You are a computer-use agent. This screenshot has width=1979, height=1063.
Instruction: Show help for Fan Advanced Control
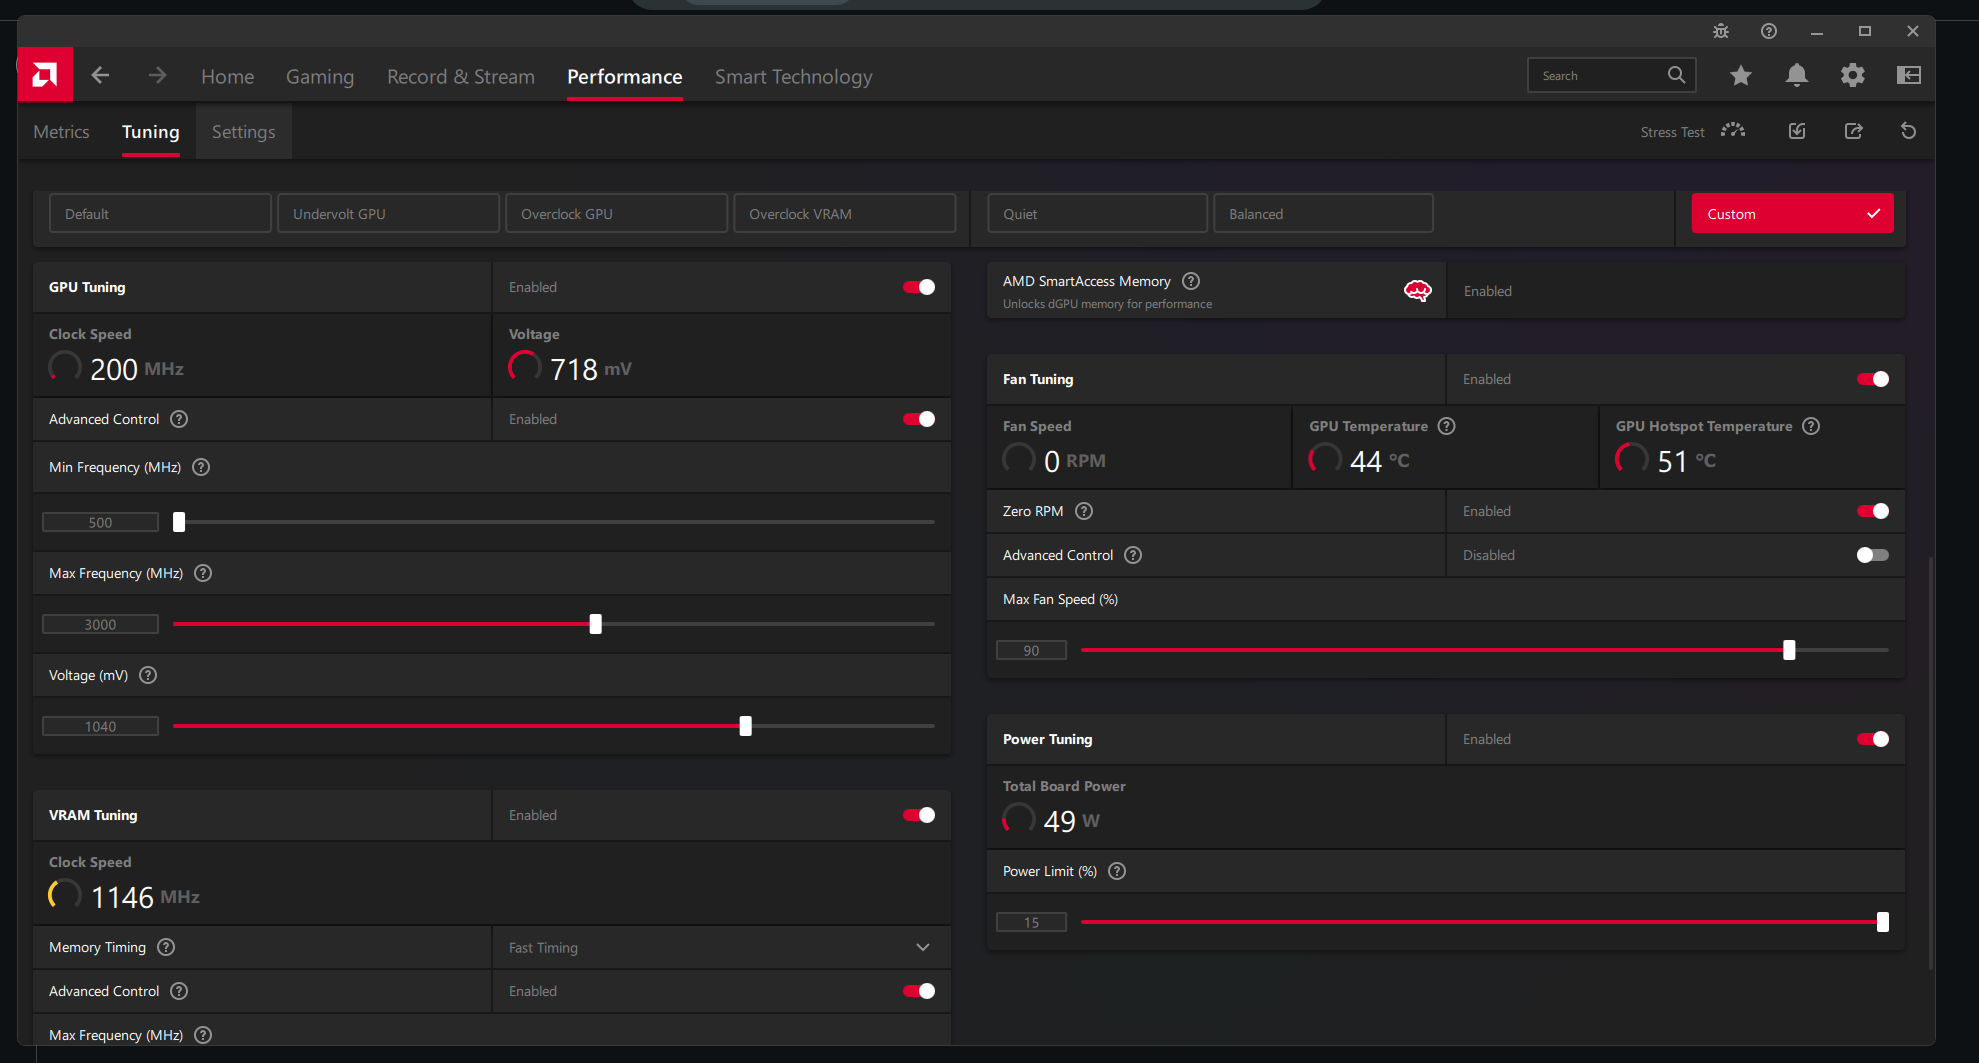pyautogui.click(x=1133, y=555)
